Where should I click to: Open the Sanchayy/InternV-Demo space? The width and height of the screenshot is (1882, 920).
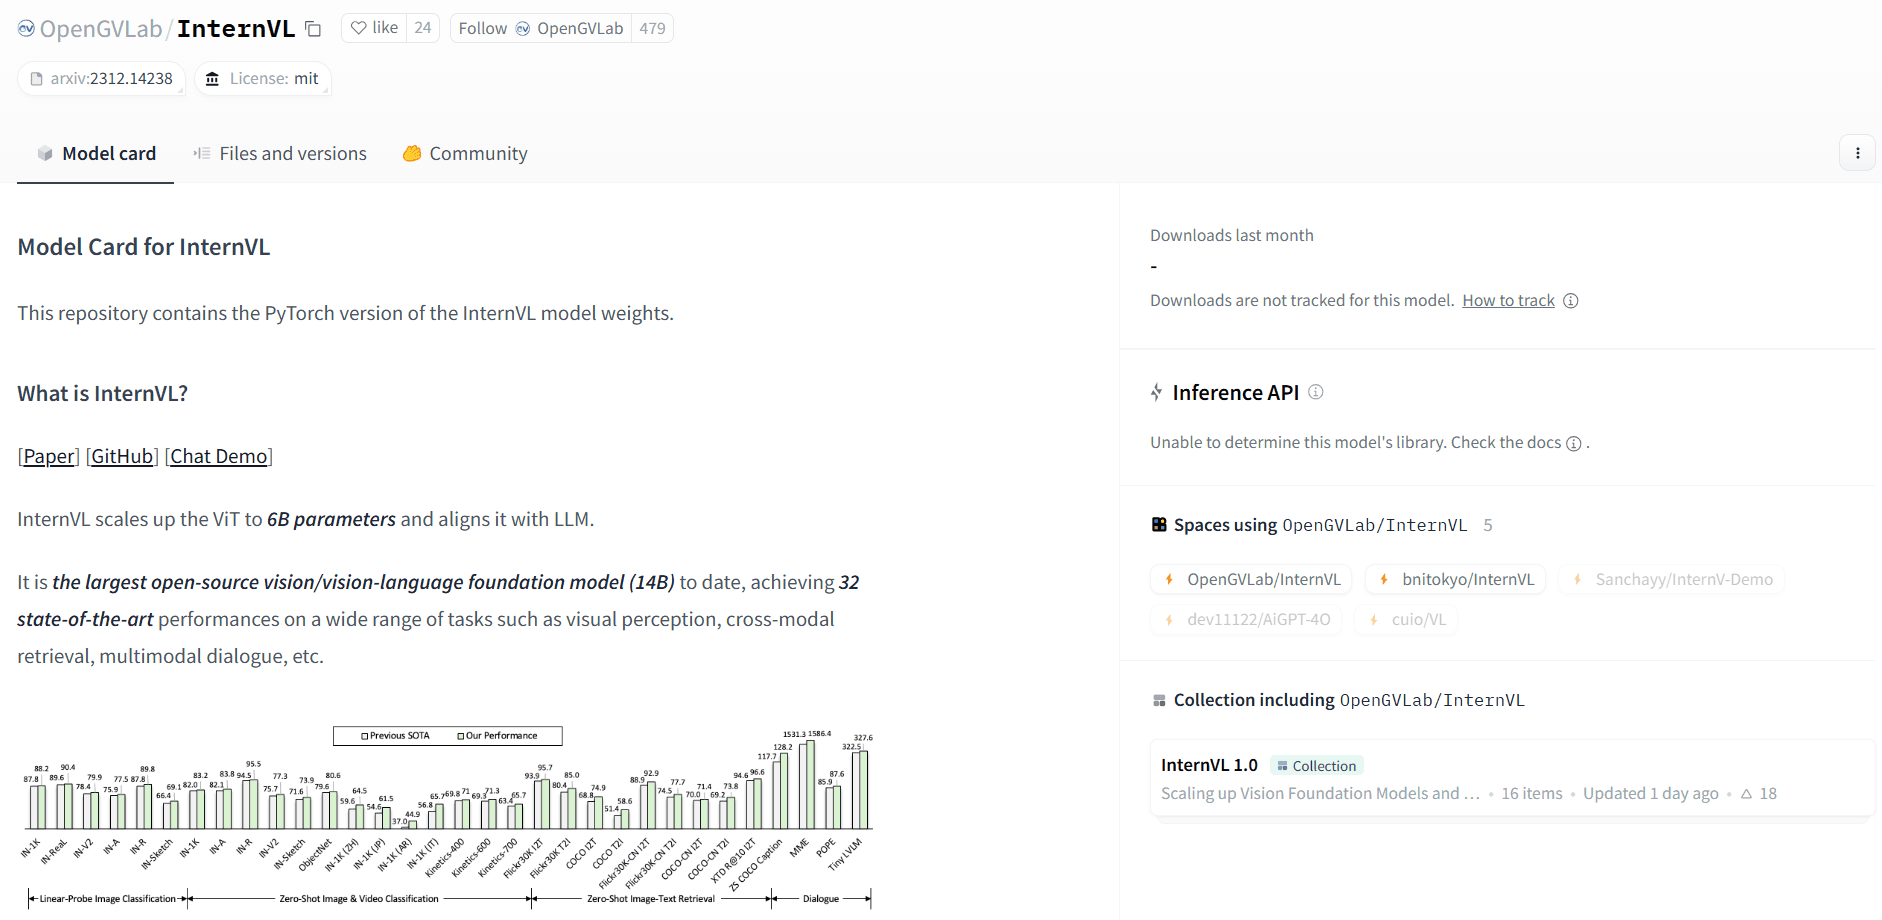[1672, 579]
